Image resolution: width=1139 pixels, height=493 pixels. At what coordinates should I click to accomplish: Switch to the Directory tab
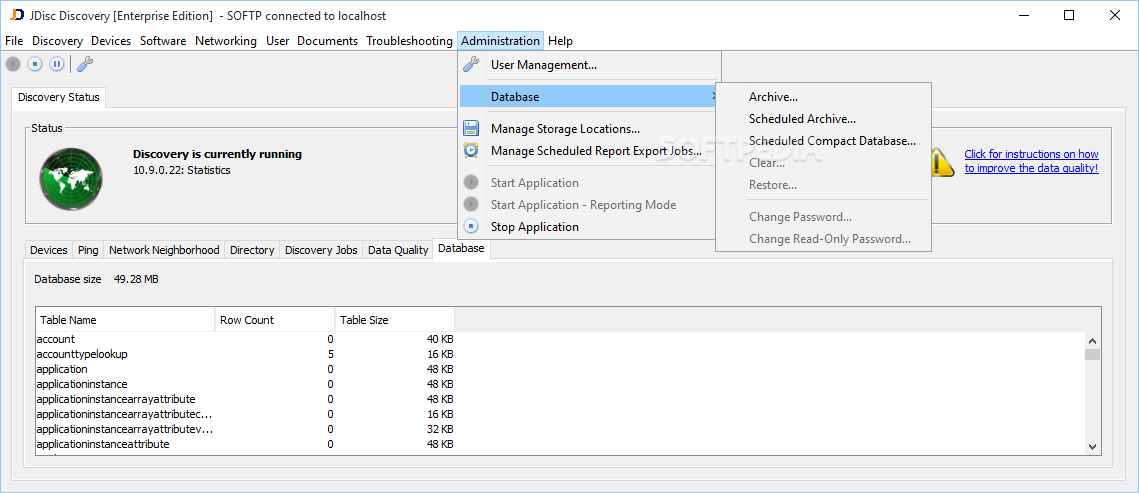click(252, 250)
